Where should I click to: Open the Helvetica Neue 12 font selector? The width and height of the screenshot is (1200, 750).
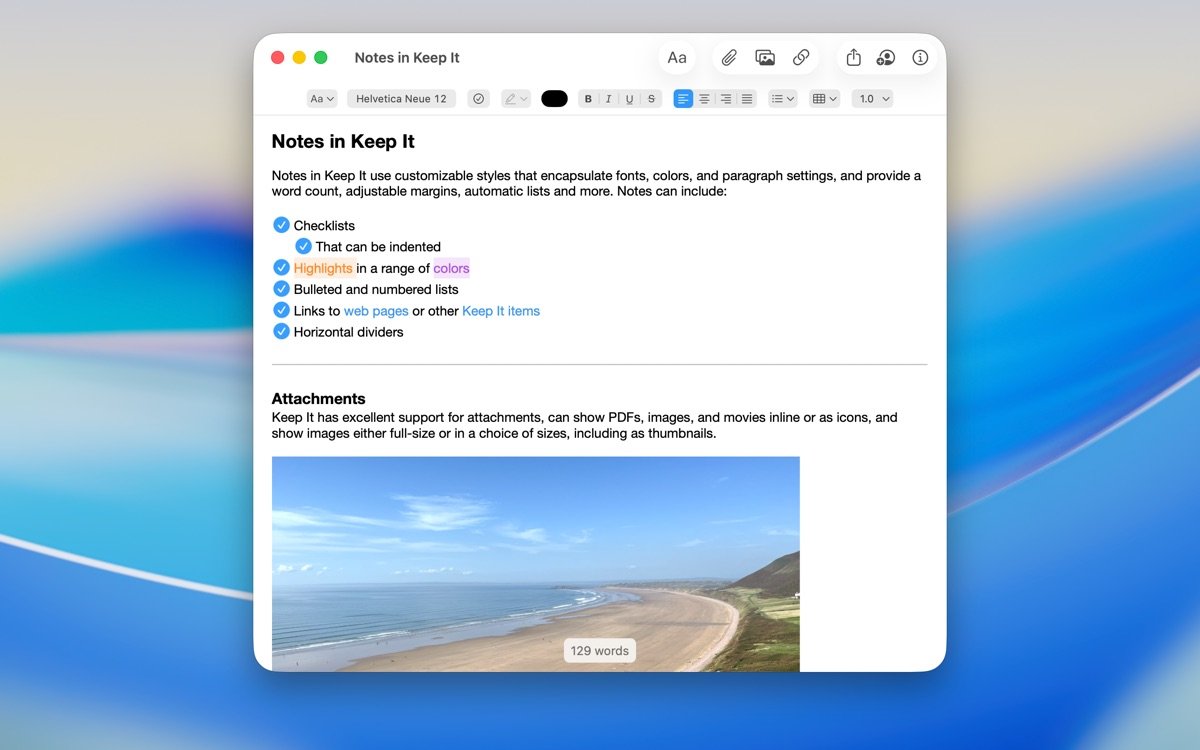(x=401, y=98)
